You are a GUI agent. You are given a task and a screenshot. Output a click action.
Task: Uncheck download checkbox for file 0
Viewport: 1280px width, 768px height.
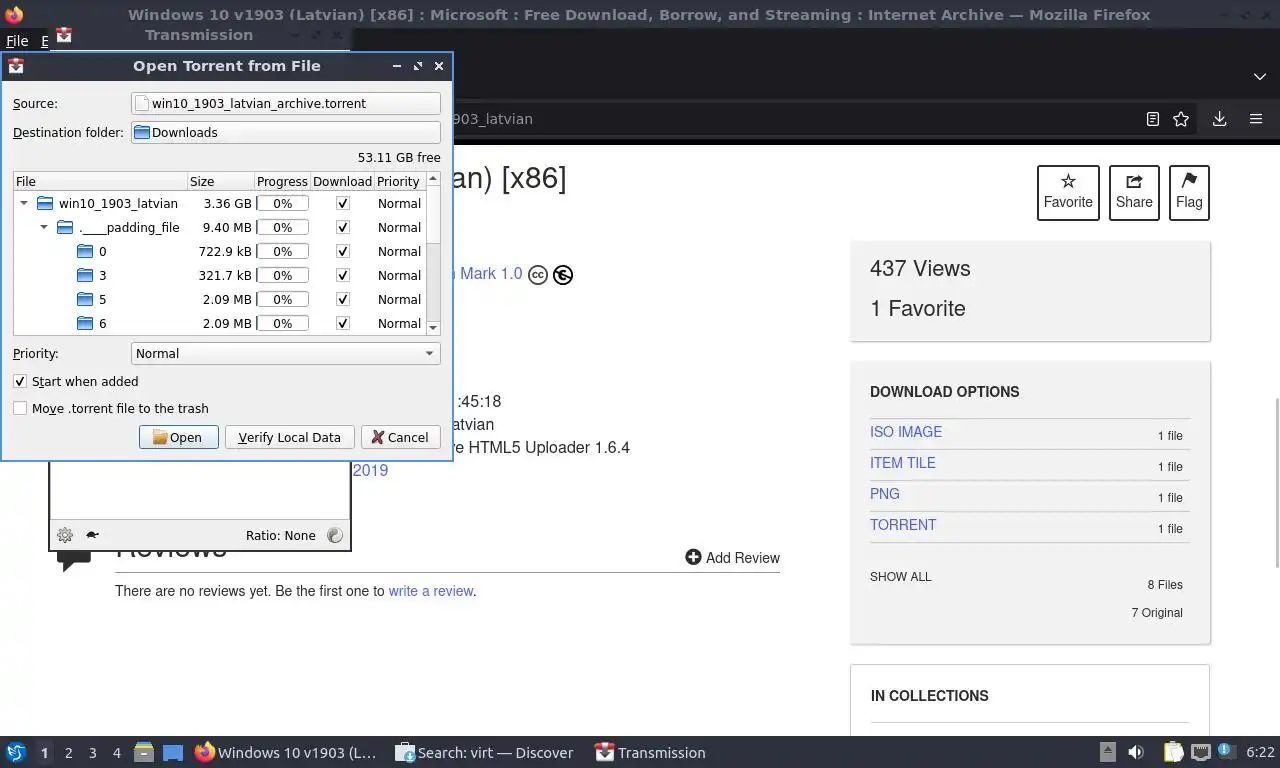343,251
